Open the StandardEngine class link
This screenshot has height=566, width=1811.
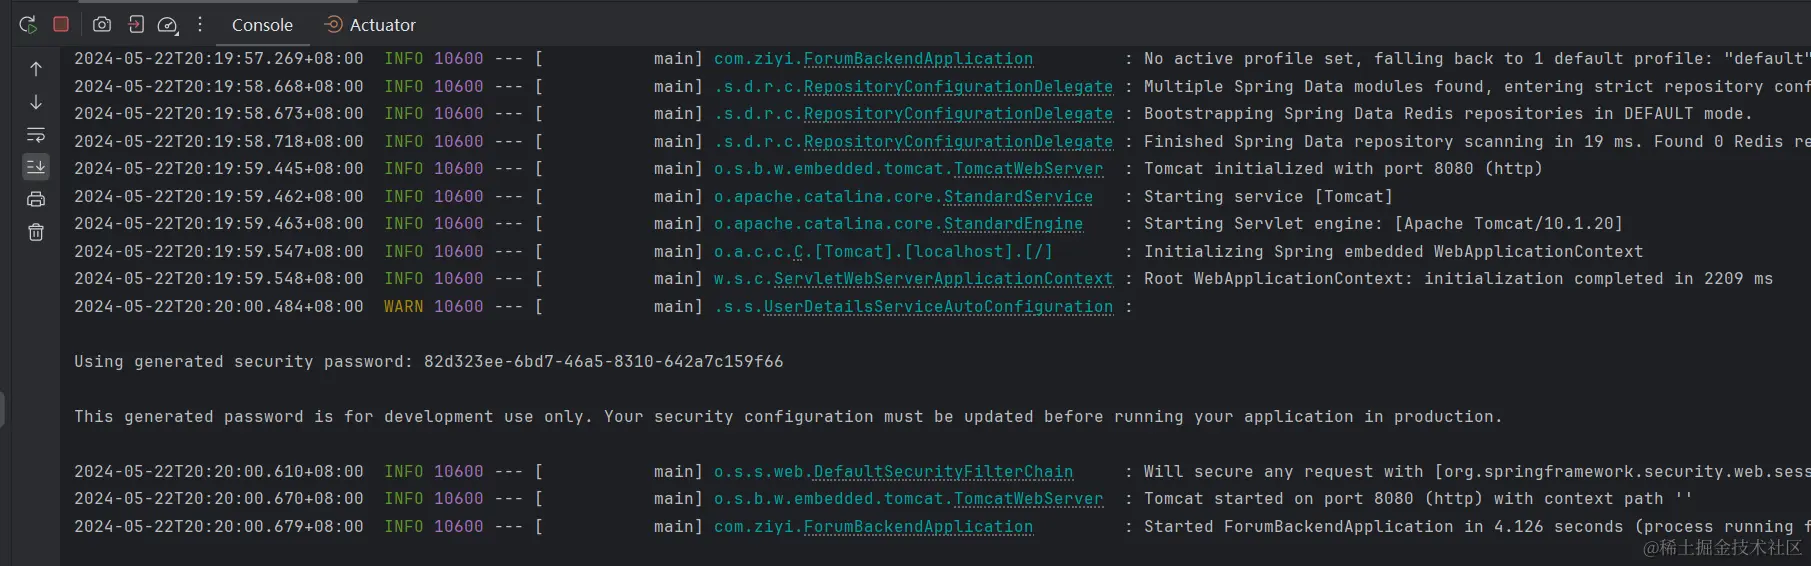click(1013, 224)
